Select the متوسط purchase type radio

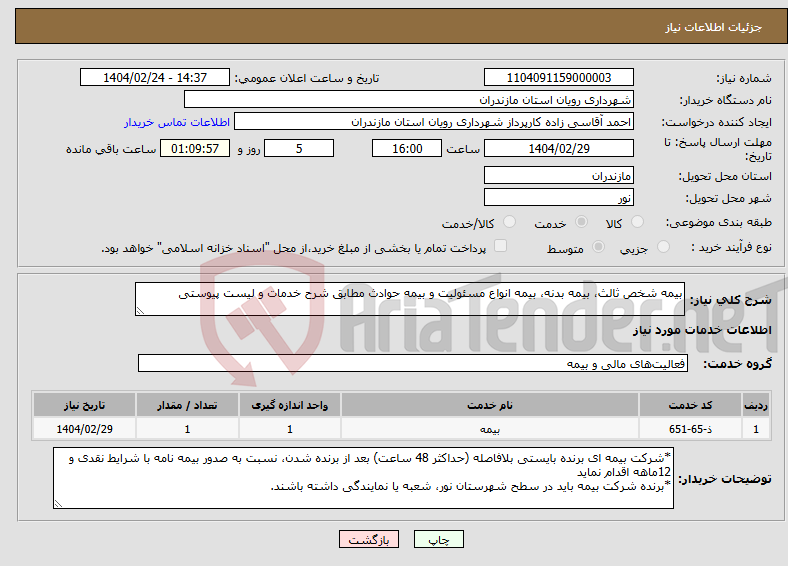click(x=598, y=246)
